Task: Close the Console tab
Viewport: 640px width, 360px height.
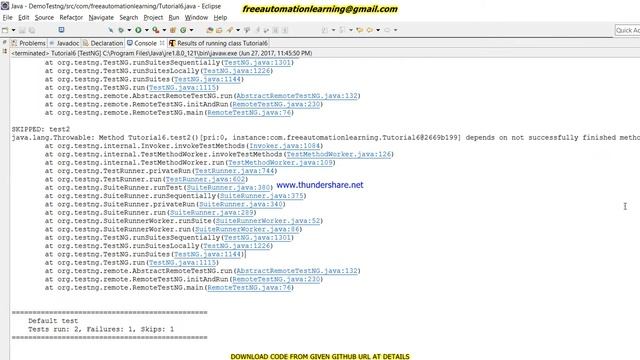Action: (162, 43)
